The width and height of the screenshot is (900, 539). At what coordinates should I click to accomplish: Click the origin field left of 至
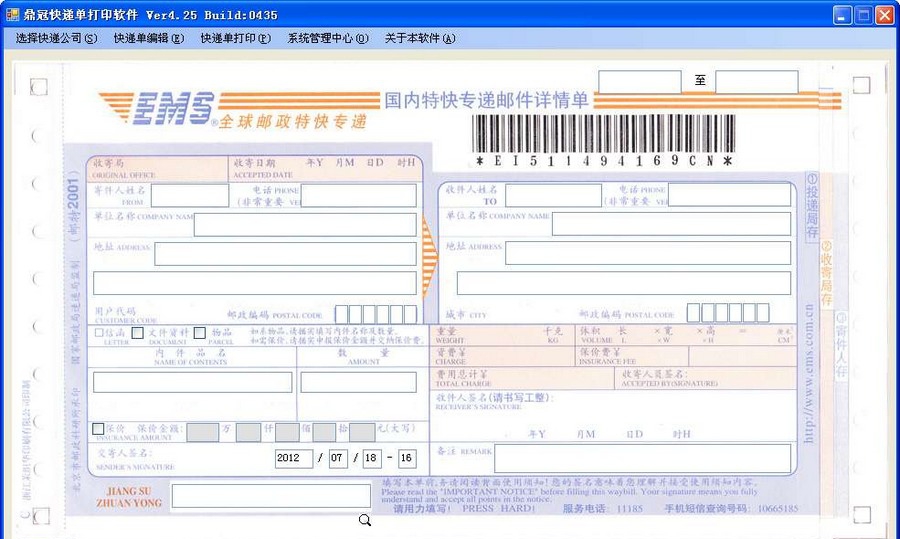[x=640, y=82]
